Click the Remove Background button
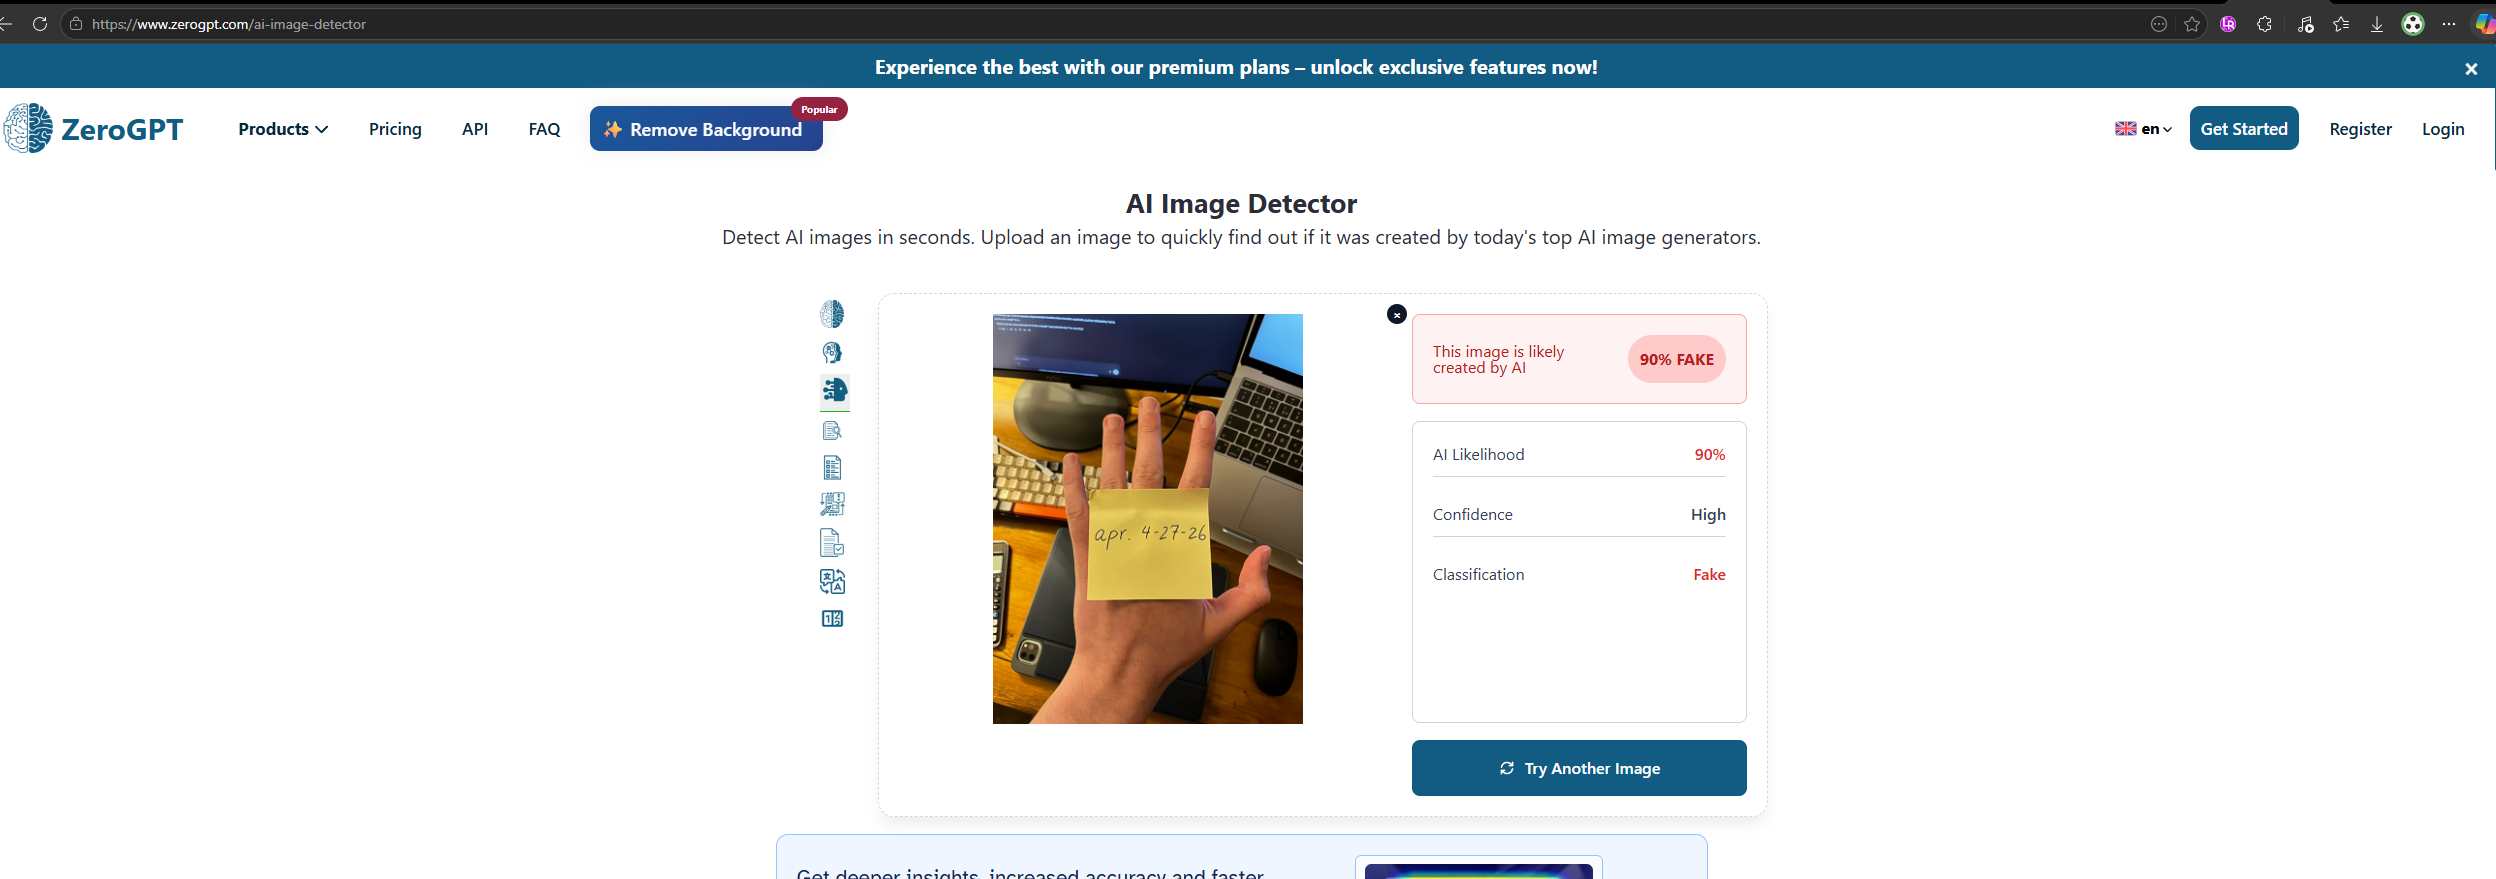The image size is (2496, 879). pyautogui.click(x=706, y=129)
